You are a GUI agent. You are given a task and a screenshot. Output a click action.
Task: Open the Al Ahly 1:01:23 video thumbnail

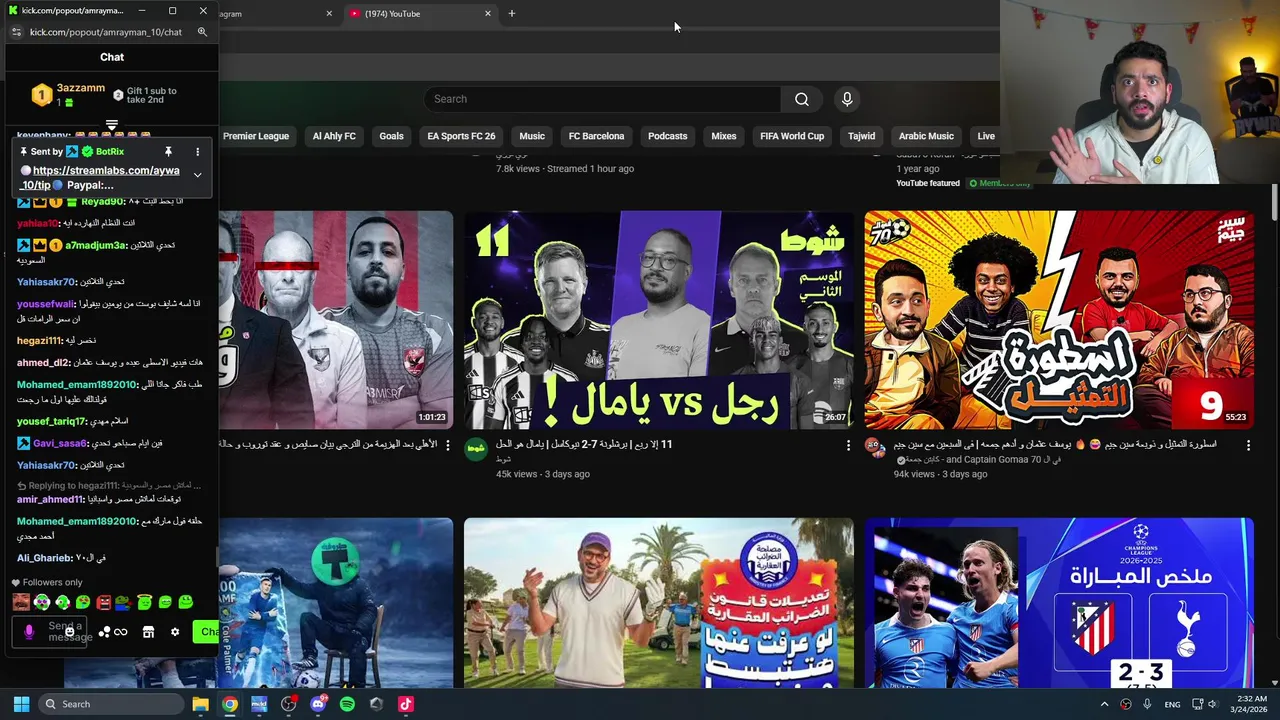[x=335, y=320]
